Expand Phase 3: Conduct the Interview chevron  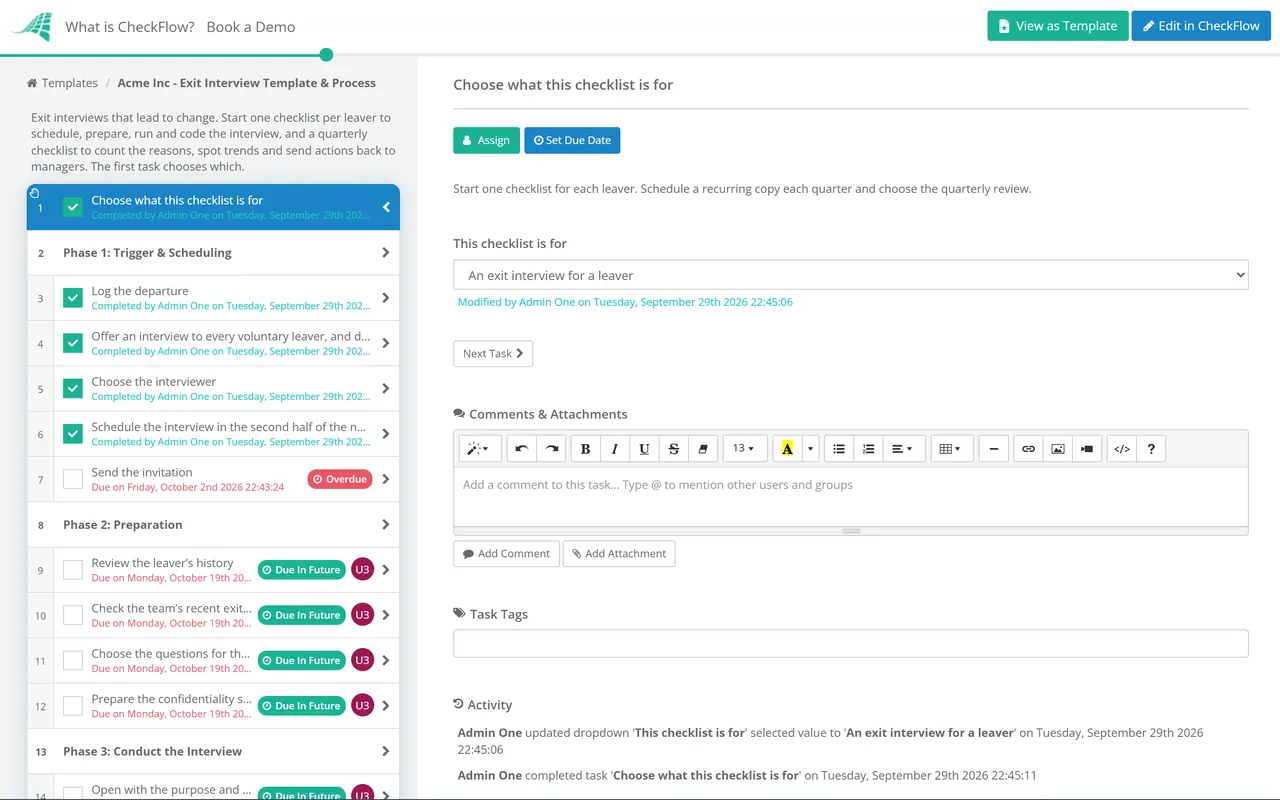[x=386, y=751]
